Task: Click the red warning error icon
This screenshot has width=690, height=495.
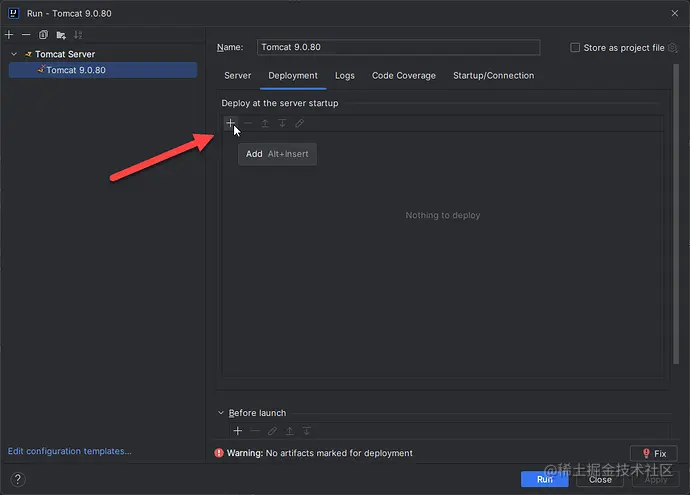Action: 219,453
